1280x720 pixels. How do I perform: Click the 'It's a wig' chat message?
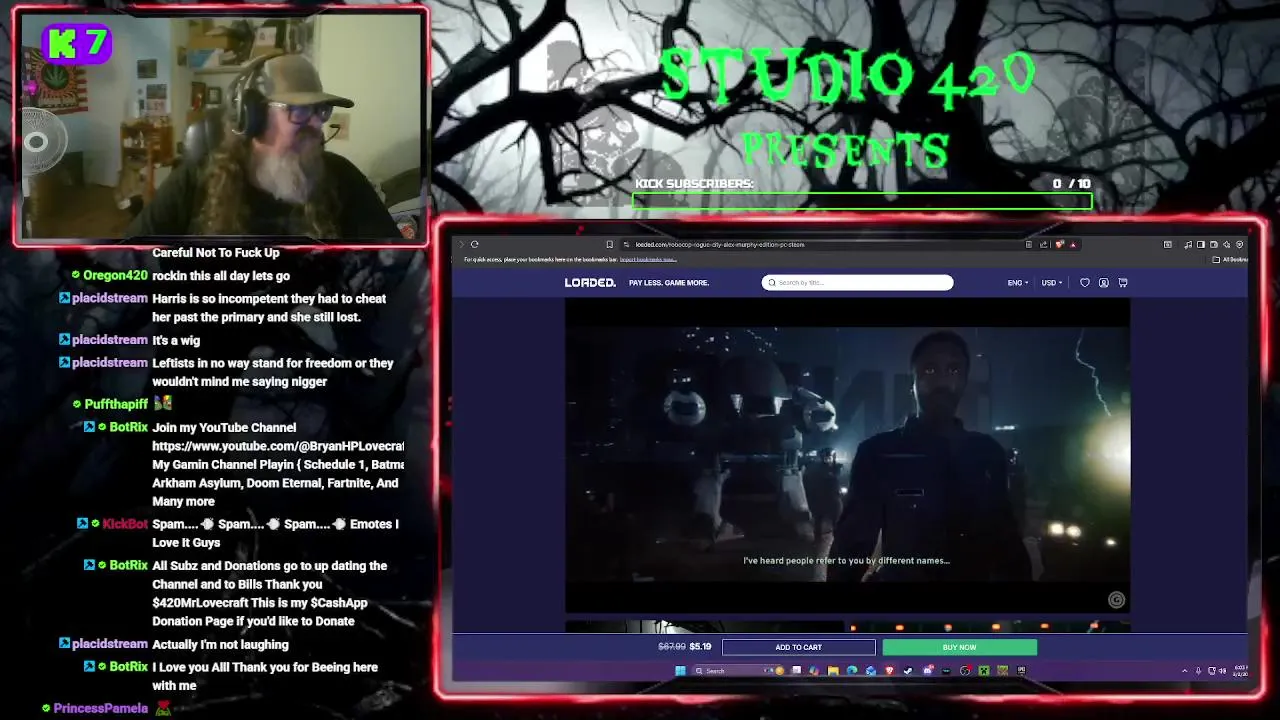(176, 340)
